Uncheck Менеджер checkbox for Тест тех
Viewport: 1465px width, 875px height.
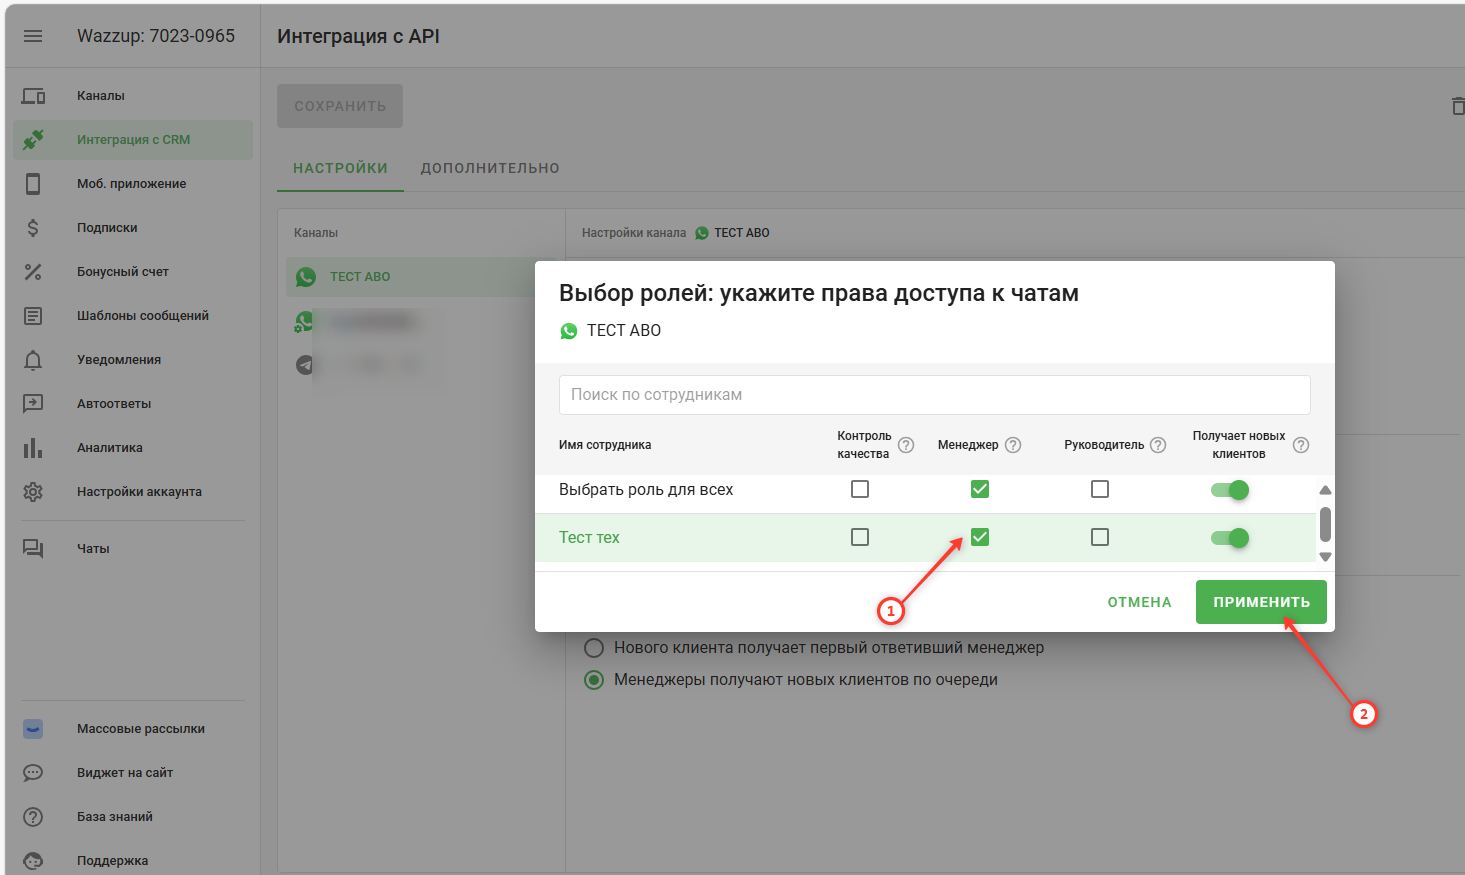(x=980, y=537)
